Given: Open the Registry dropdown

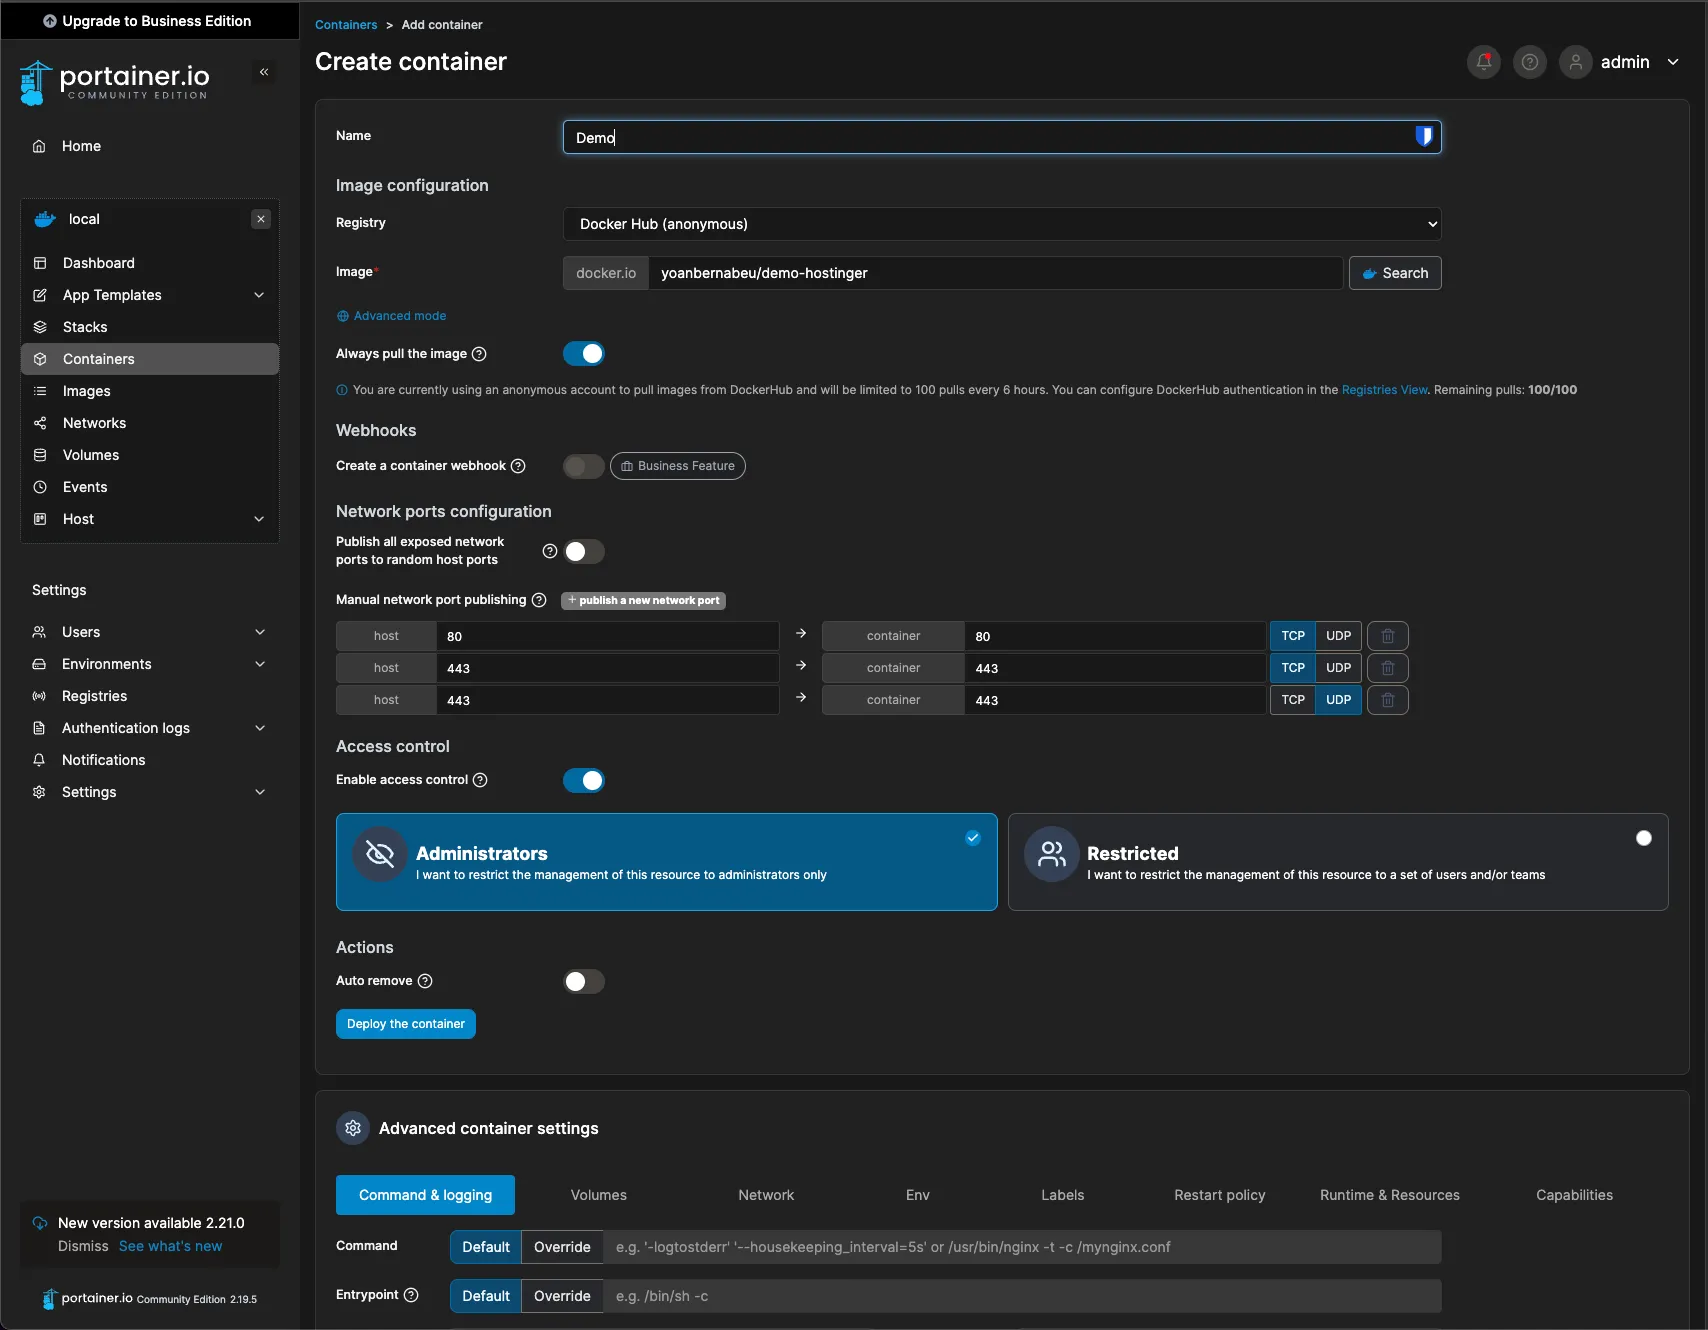Looking at the screenshot, I should coord(1001,224).
